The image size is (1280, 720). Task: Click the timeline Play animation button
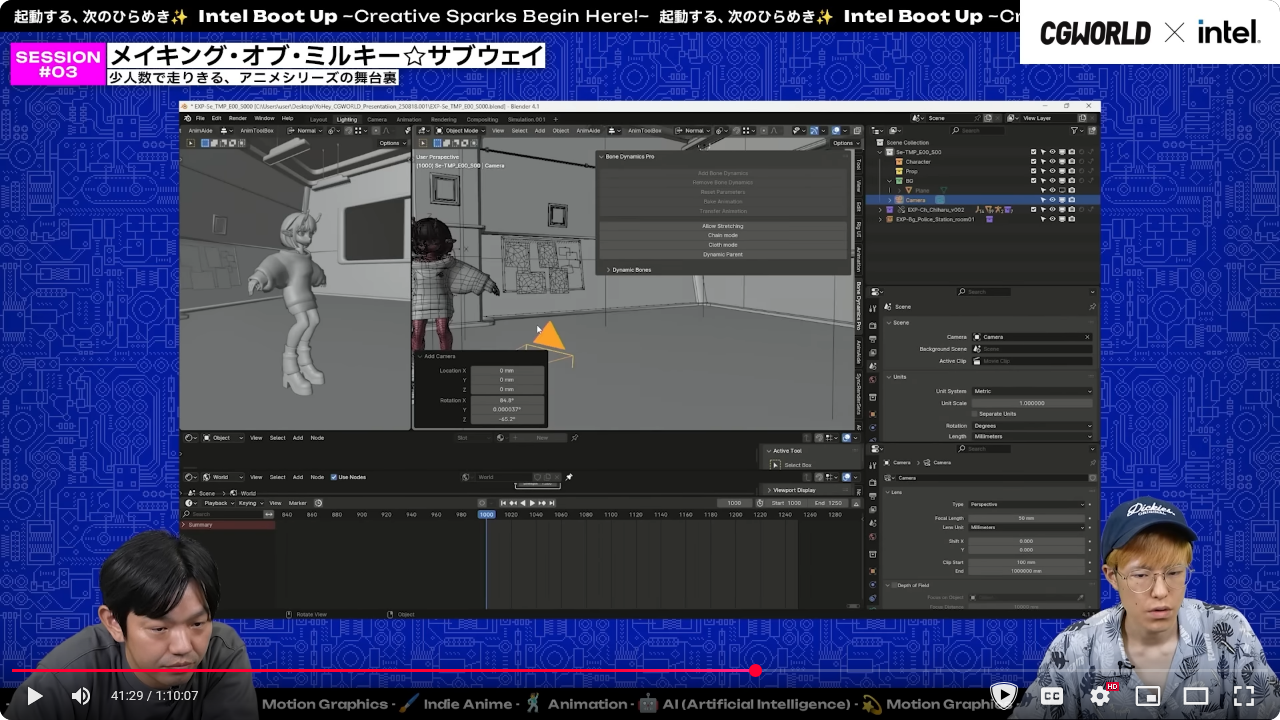tap(531, 503)
